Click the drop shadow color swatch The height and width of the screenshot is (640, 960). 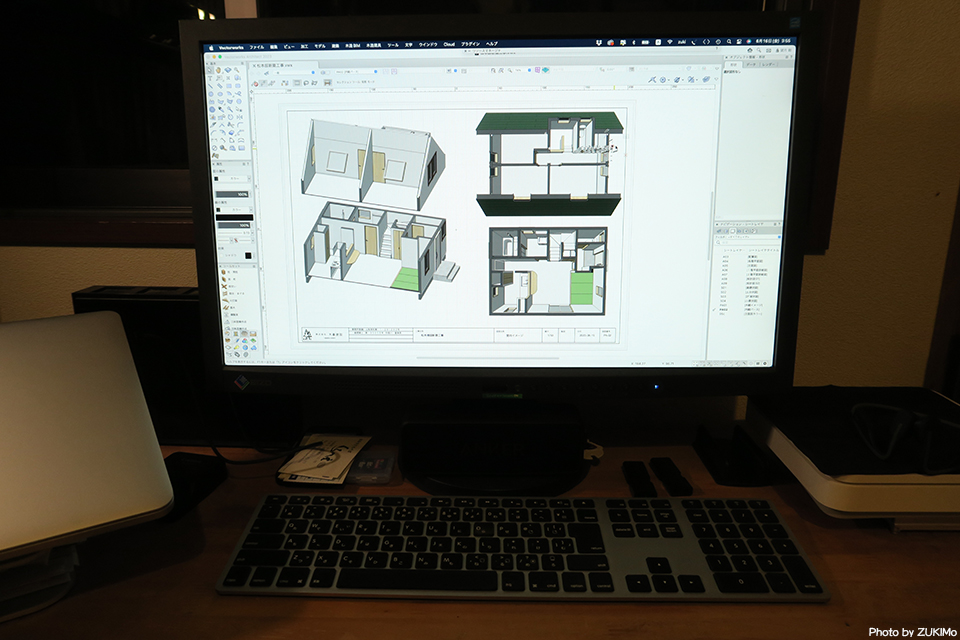point(247,255)
